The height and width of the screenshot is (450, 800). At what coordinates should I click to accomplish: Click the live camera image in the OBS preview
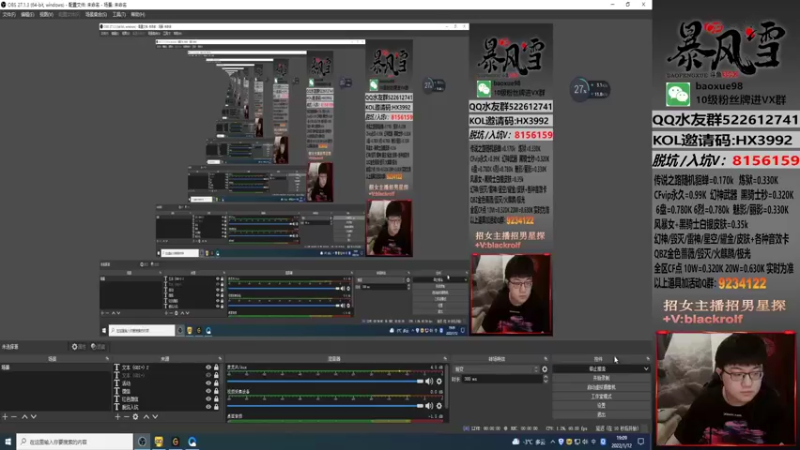[x=511, y=294]
